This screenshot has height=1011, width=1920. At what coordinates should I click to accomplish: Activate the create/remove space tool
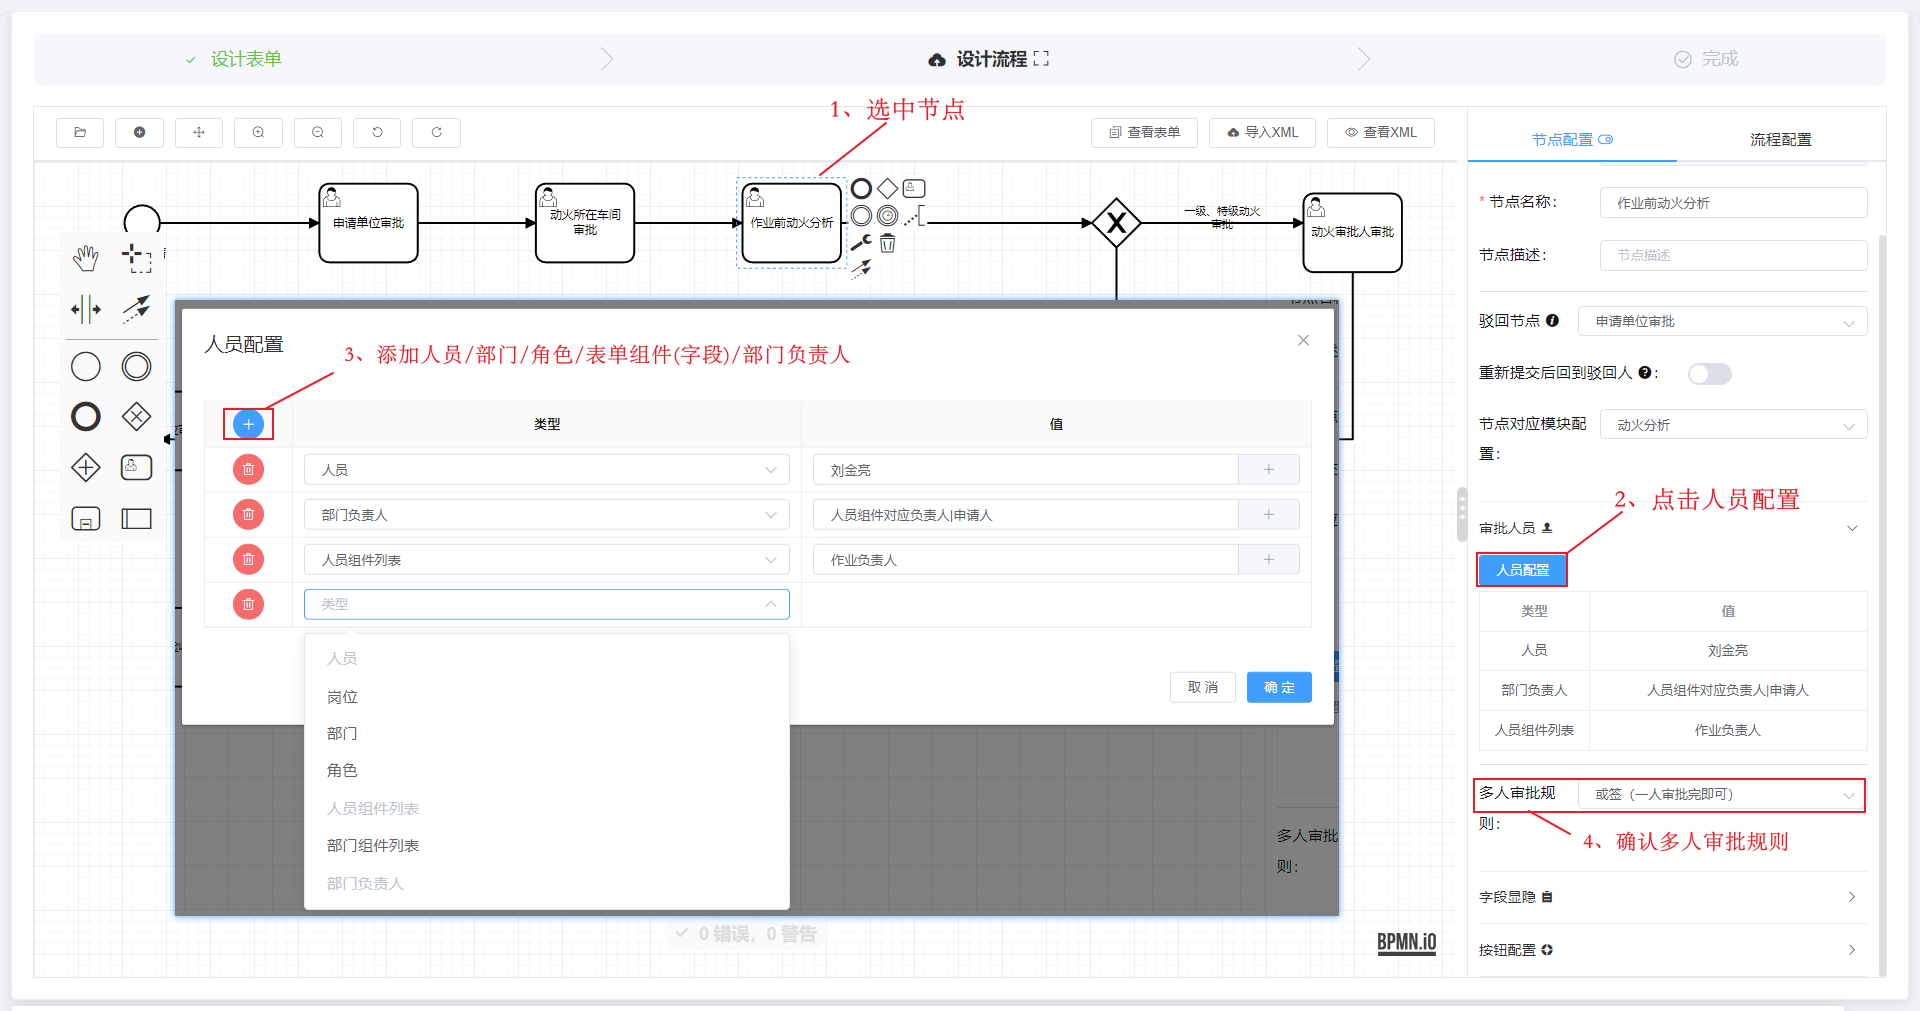[x=86, y=309]
